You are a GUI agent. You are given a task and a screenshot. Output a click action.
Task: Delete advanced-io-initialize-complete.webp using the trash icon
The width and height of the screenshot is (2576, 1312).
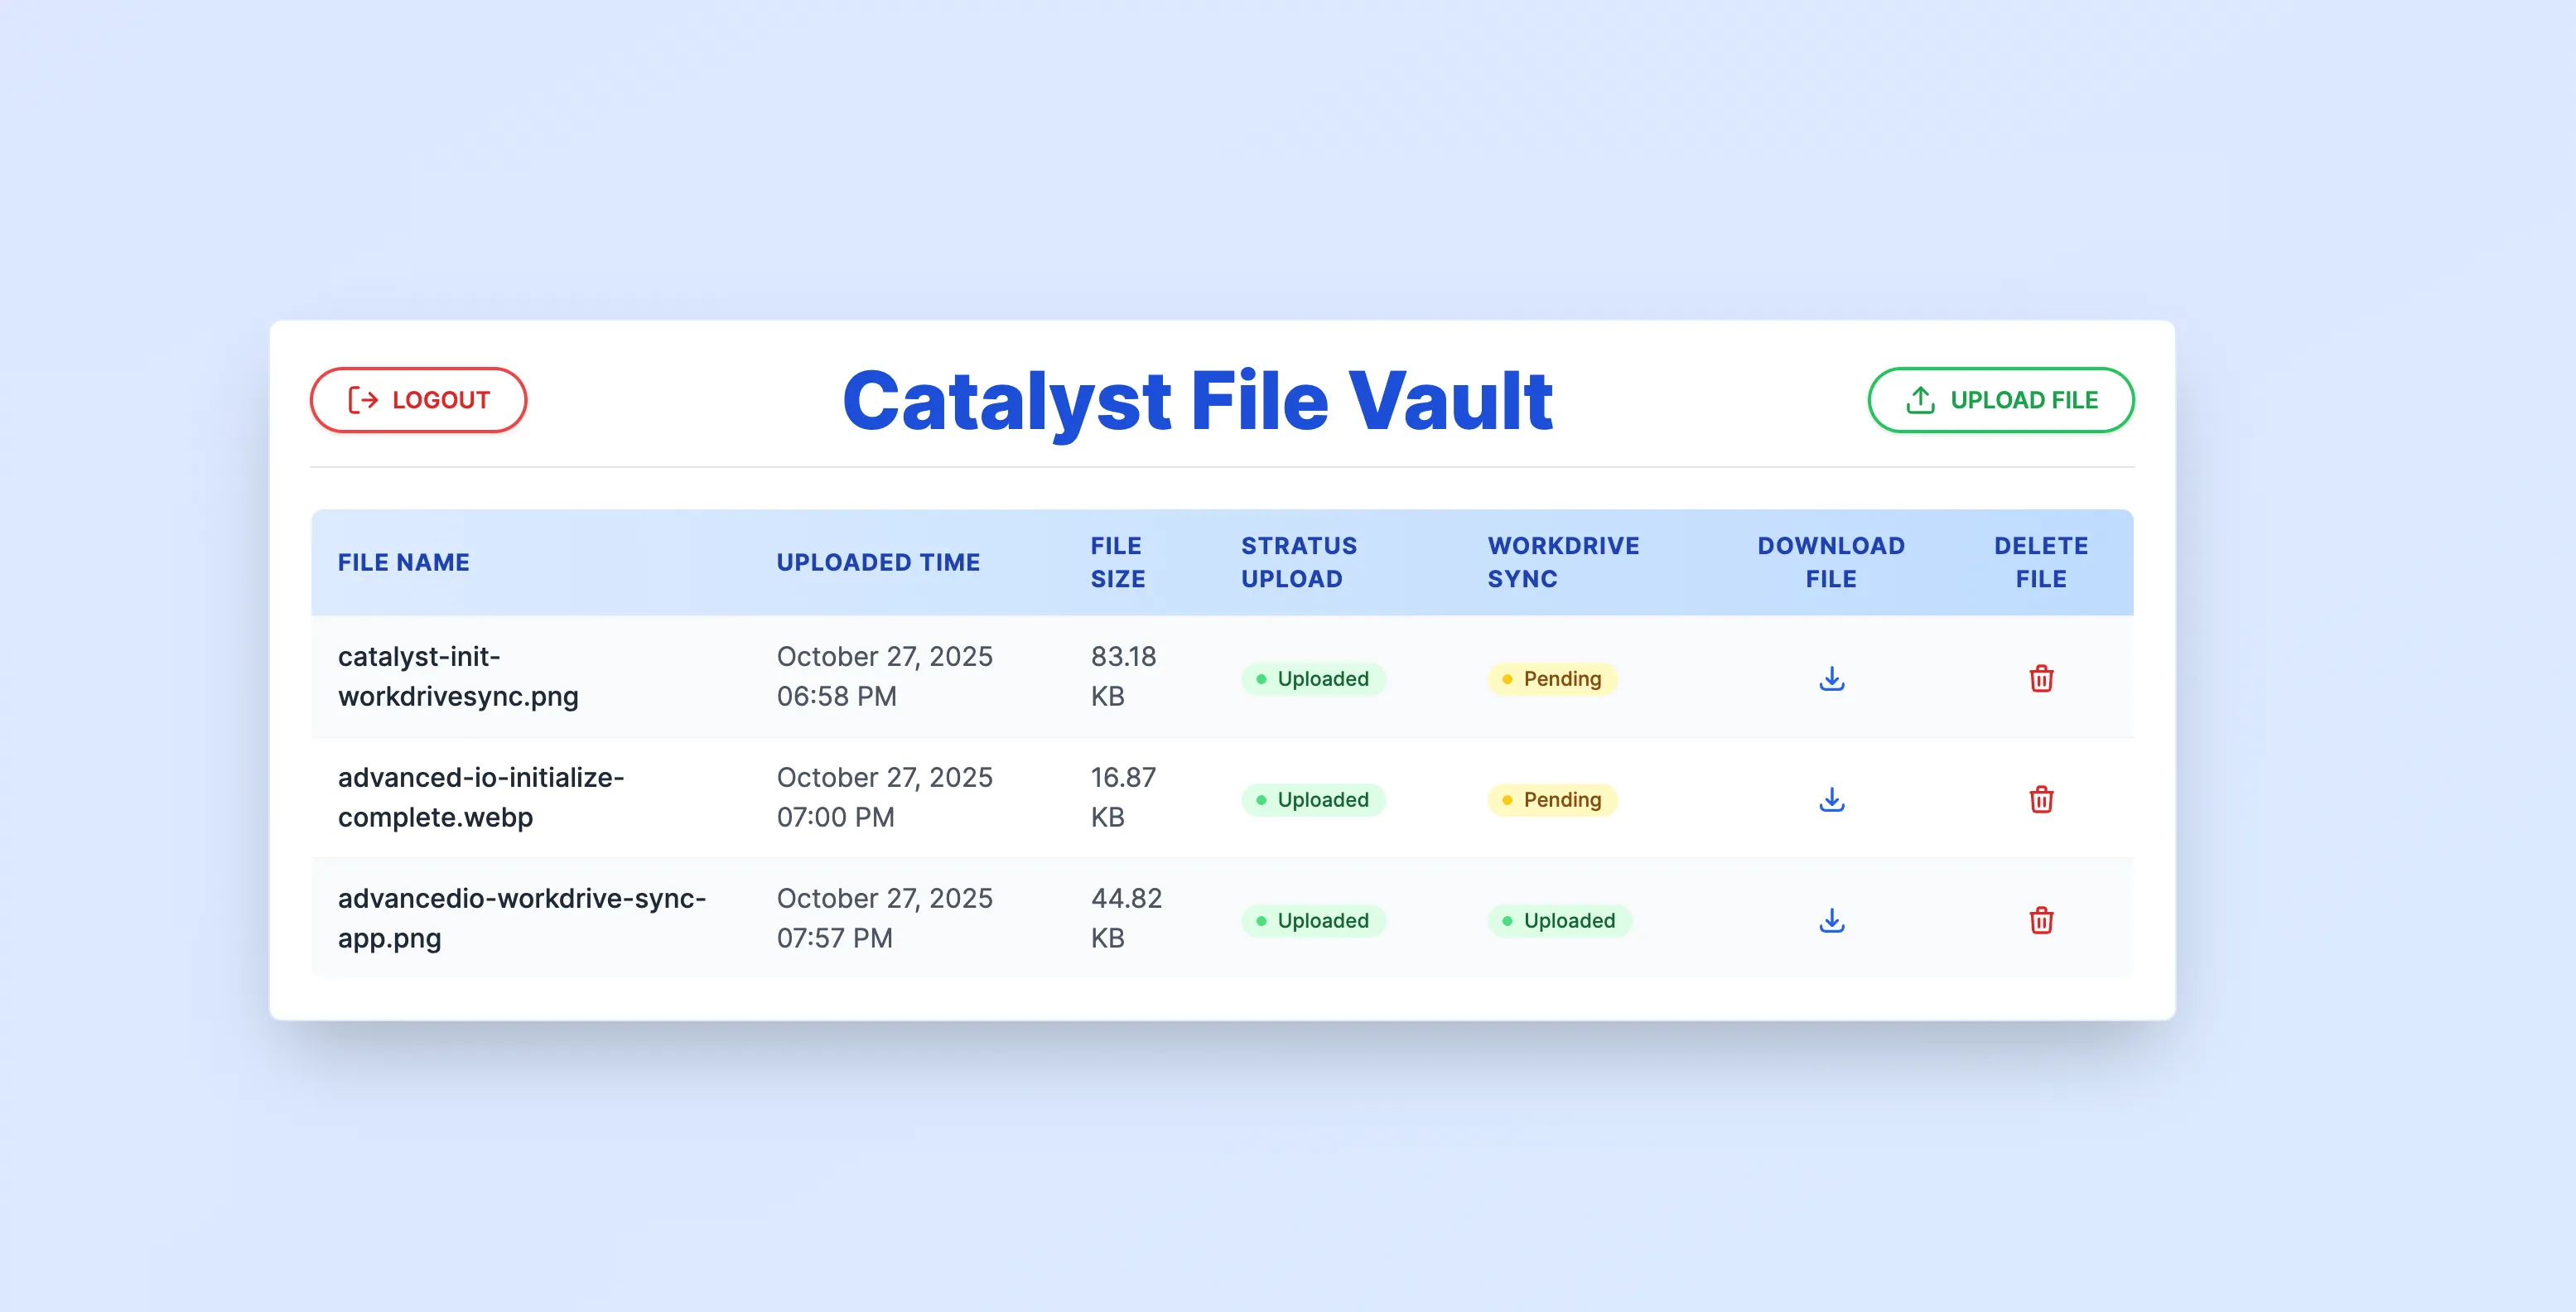tap(2042, 799)
